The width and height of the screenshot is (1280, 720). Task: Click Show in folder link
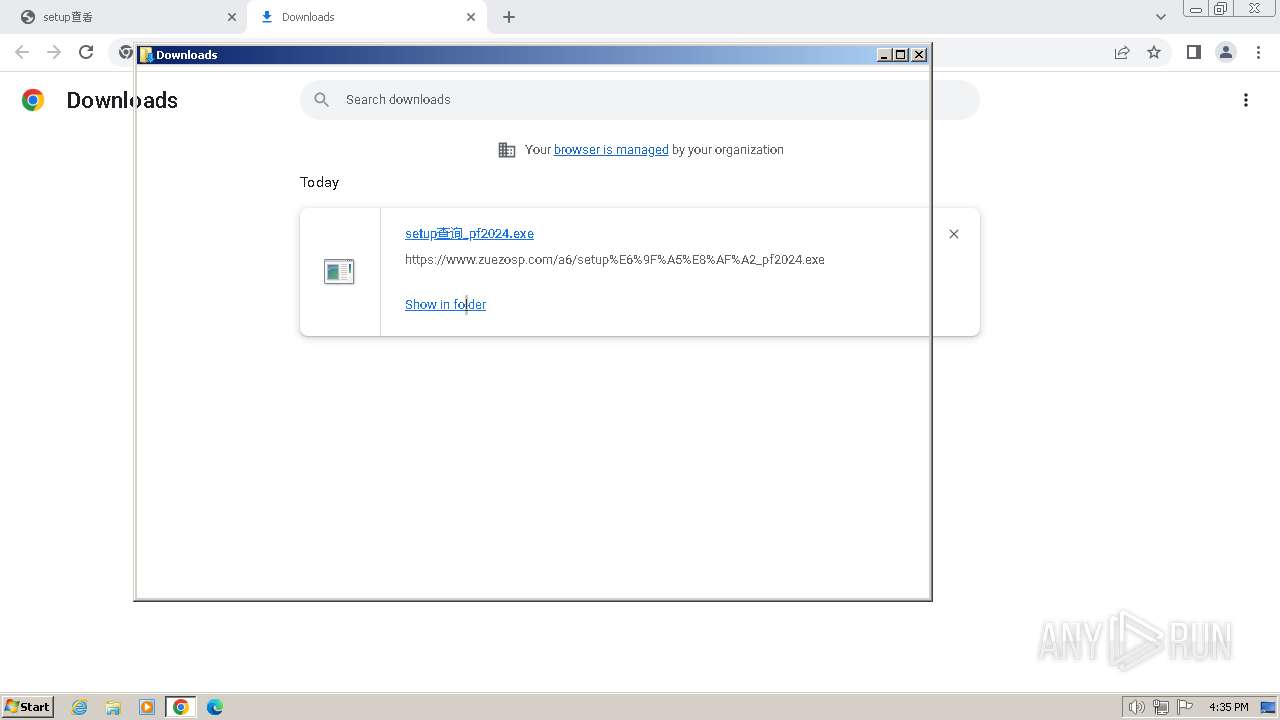(445, 305)
